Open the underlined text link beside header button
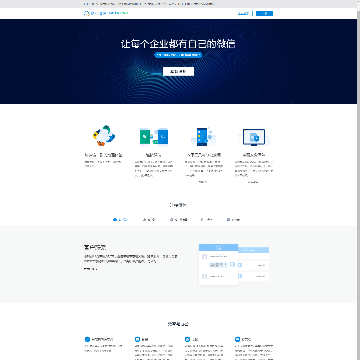 (244, 13)
